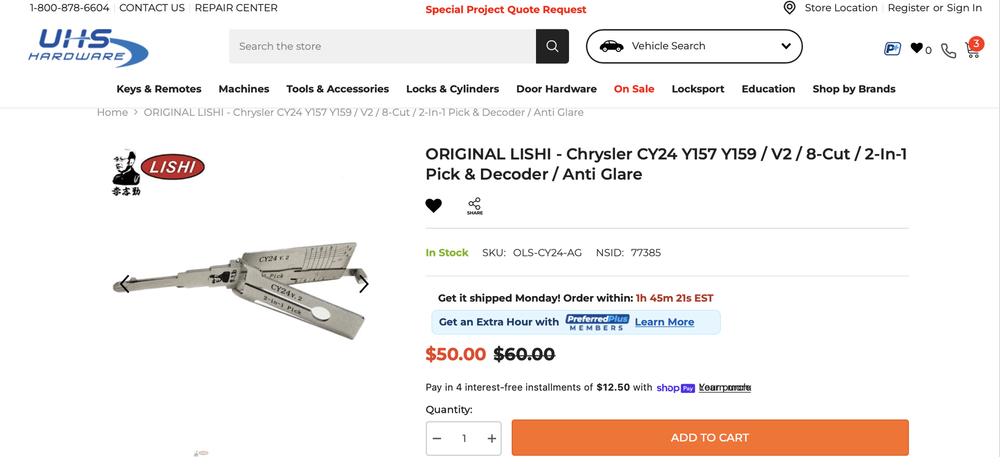Viewport: 1000px width, 457px height.
Task: Open the Locks & Cylinders menu
Action: coord(452,89)
